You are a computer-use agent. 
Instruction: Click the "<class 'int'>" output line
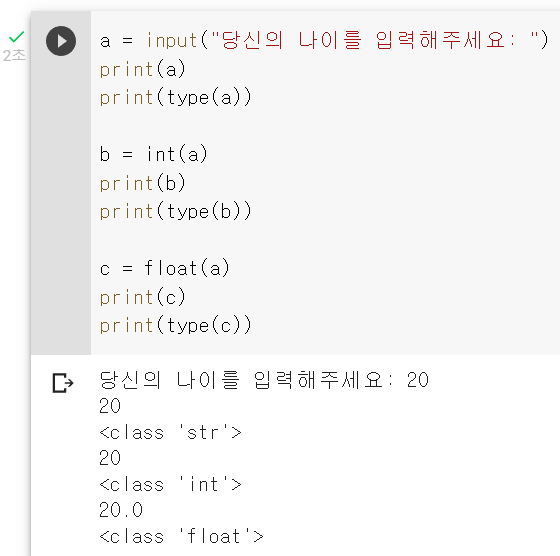point(171,485)
